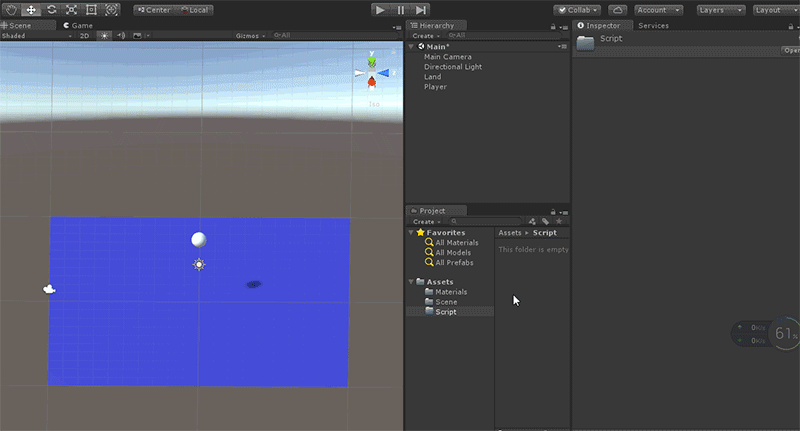Save search star icon in Project

click(559, 221)
